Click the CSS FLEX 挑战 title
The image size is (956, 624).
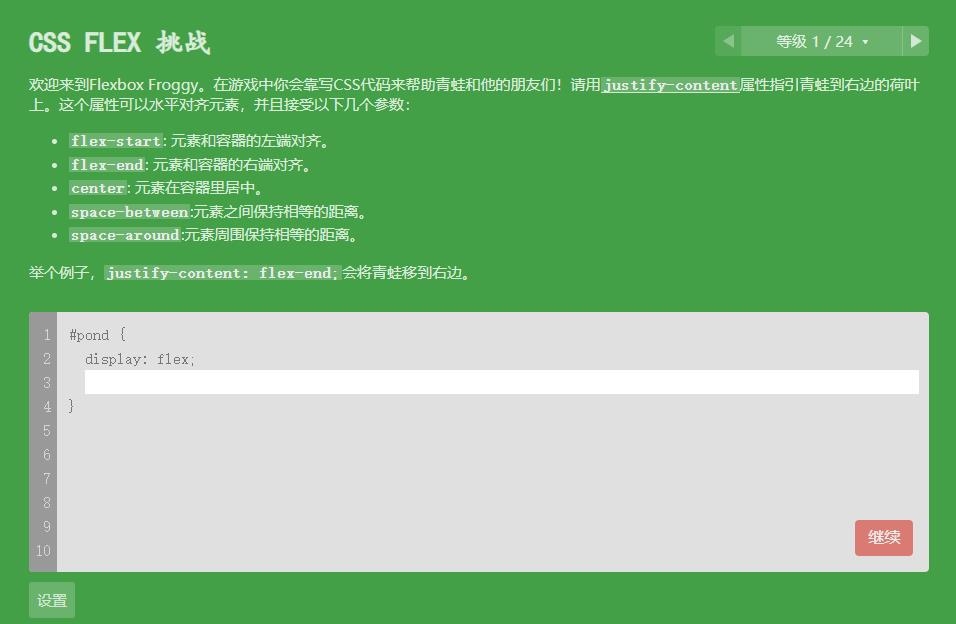pos(120,43)
